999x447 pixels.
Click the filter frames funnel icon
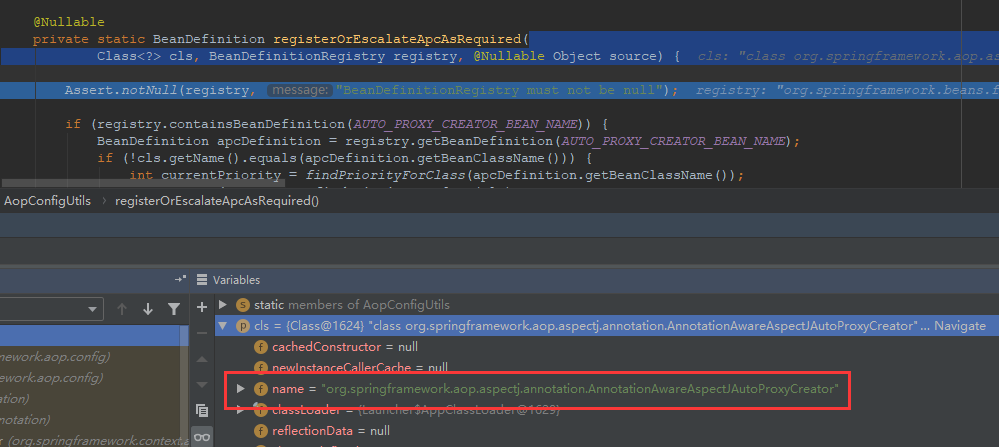174,309
